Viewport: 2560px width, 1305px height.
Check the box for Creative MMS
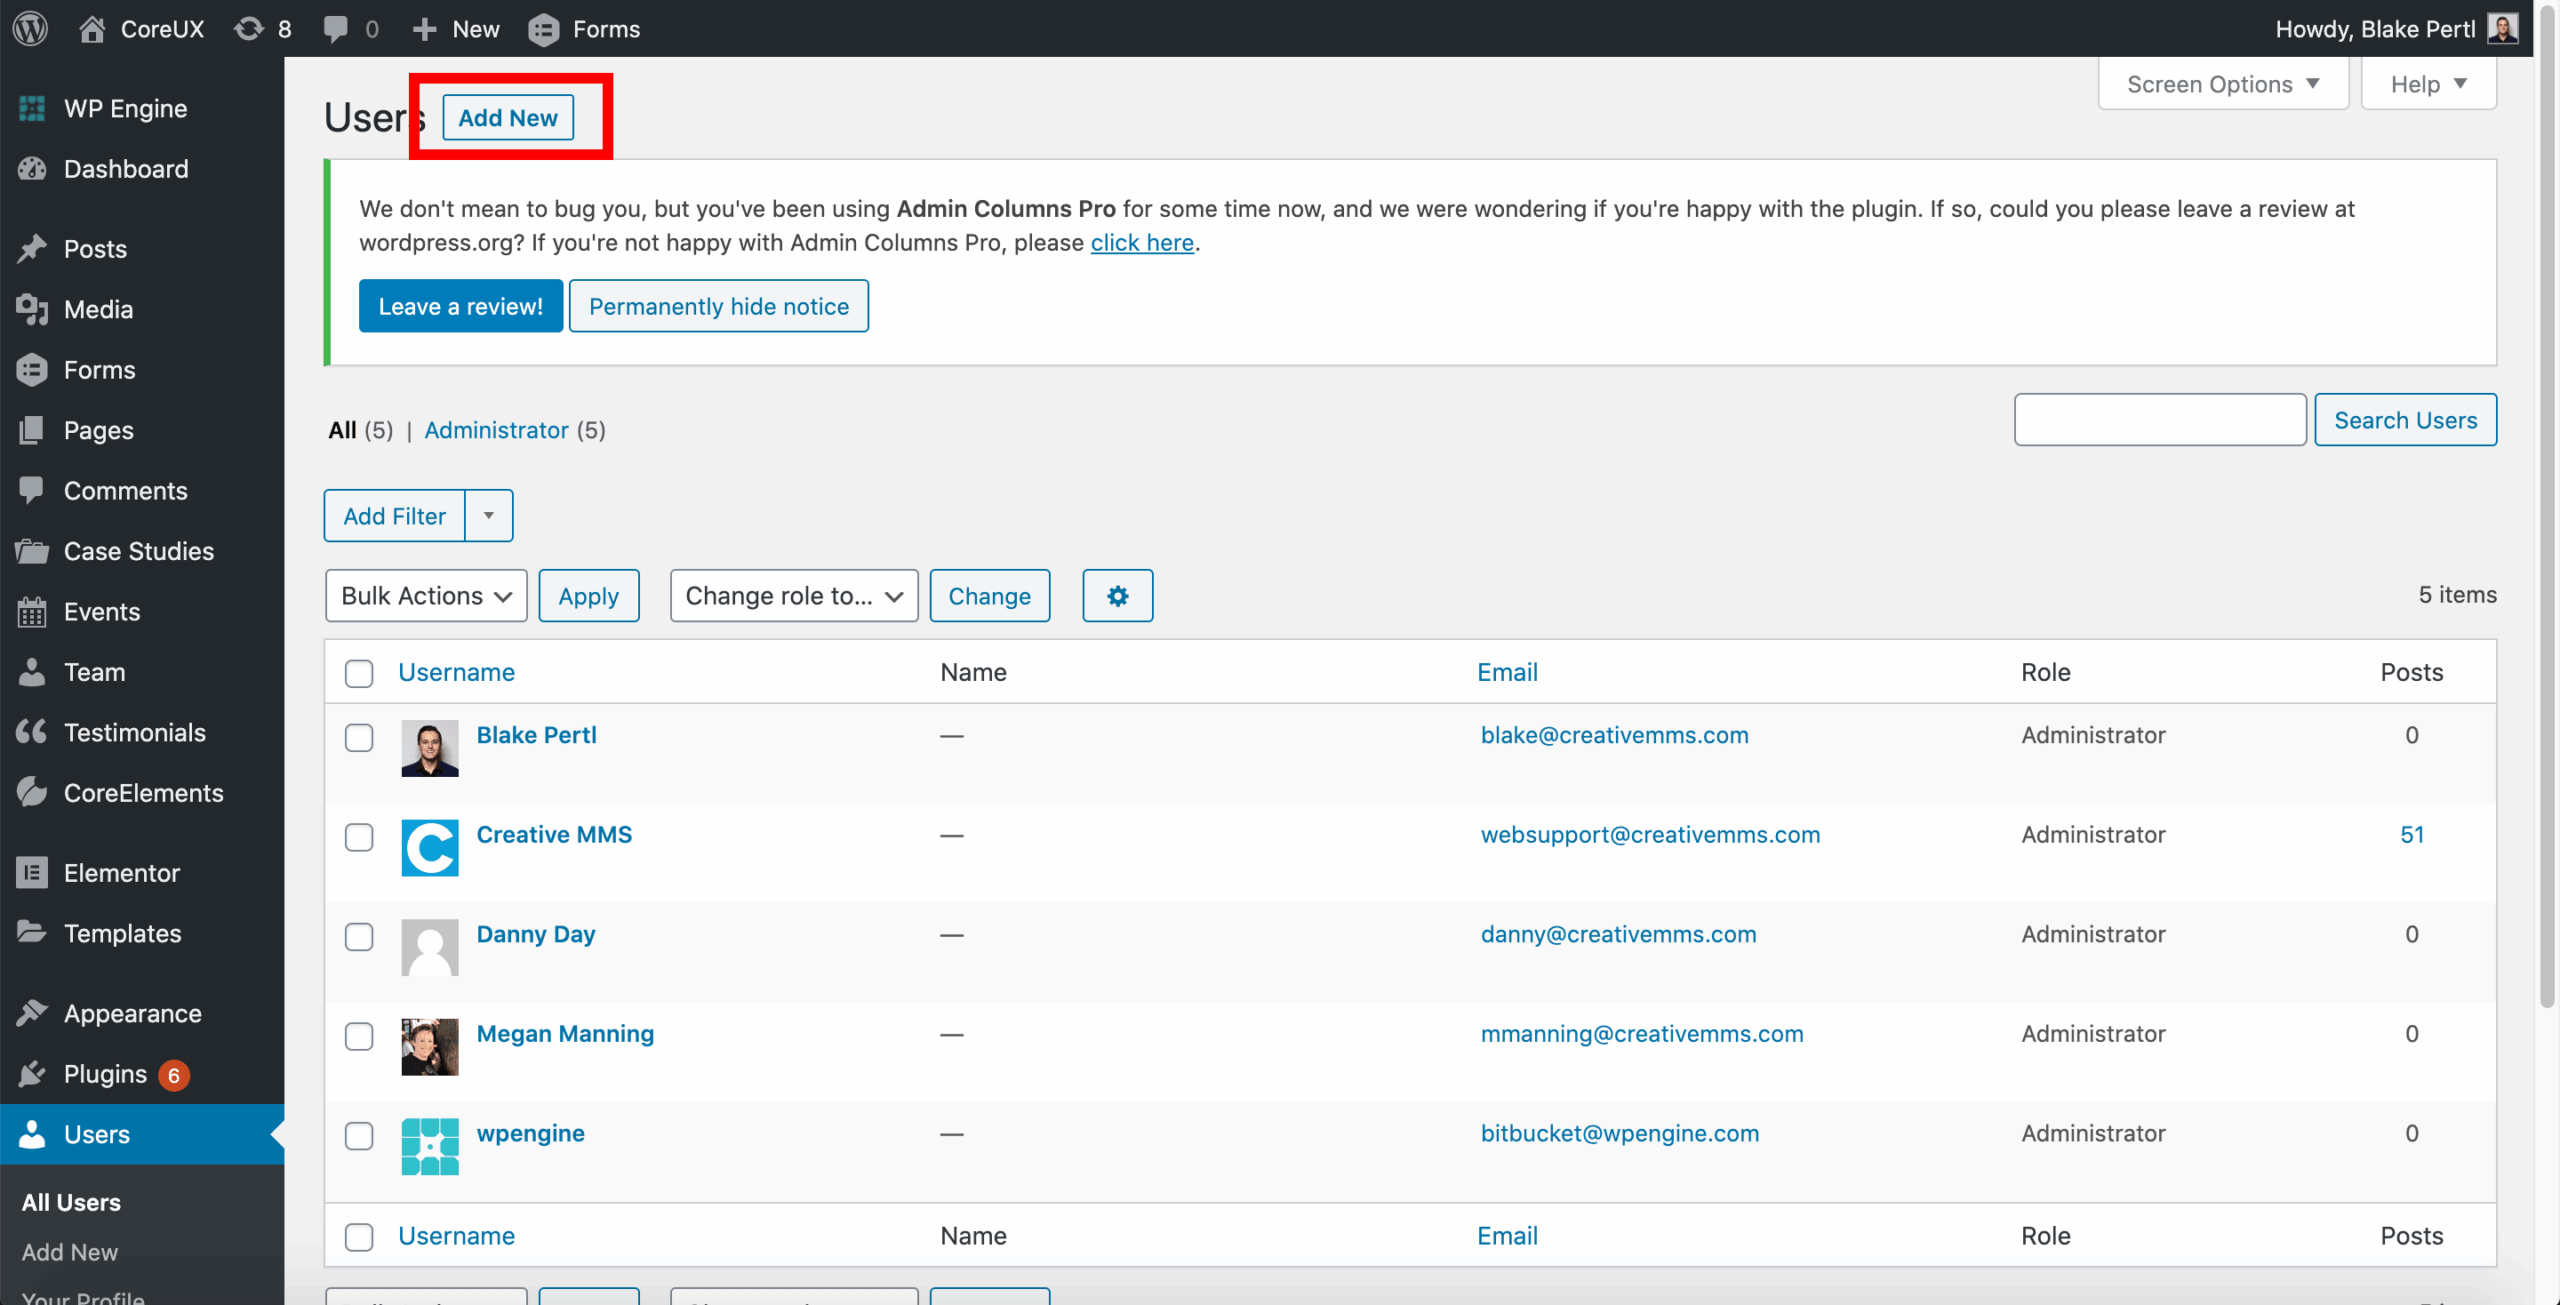point(359,837)
